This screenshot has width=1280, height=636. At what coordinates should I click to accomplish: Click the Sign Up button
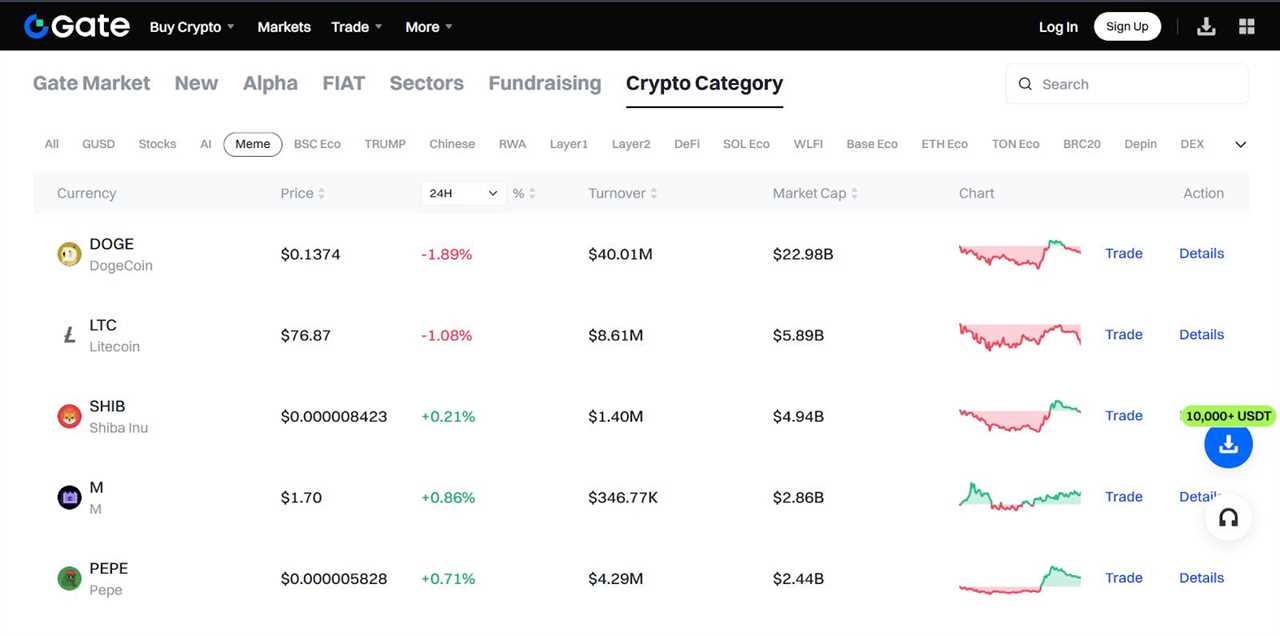(1127, 26)
